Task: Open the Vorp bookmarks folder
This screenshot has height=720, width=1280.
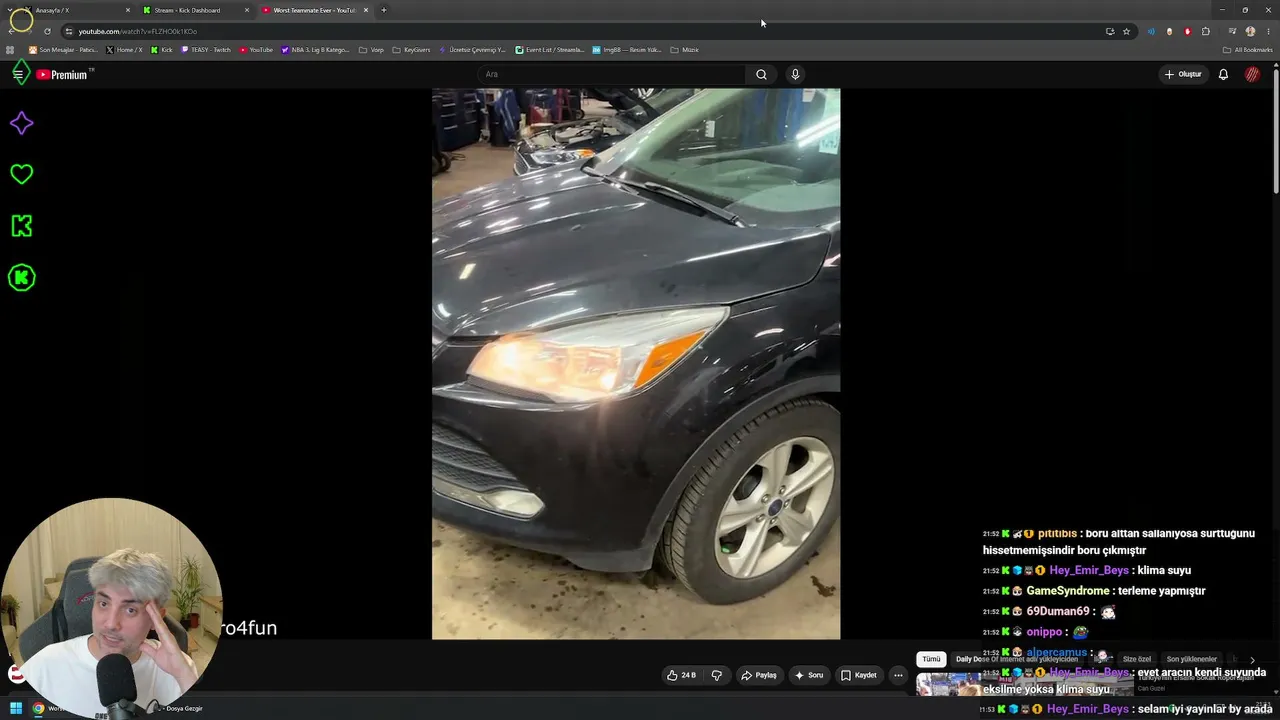Action: pos(371,49)
